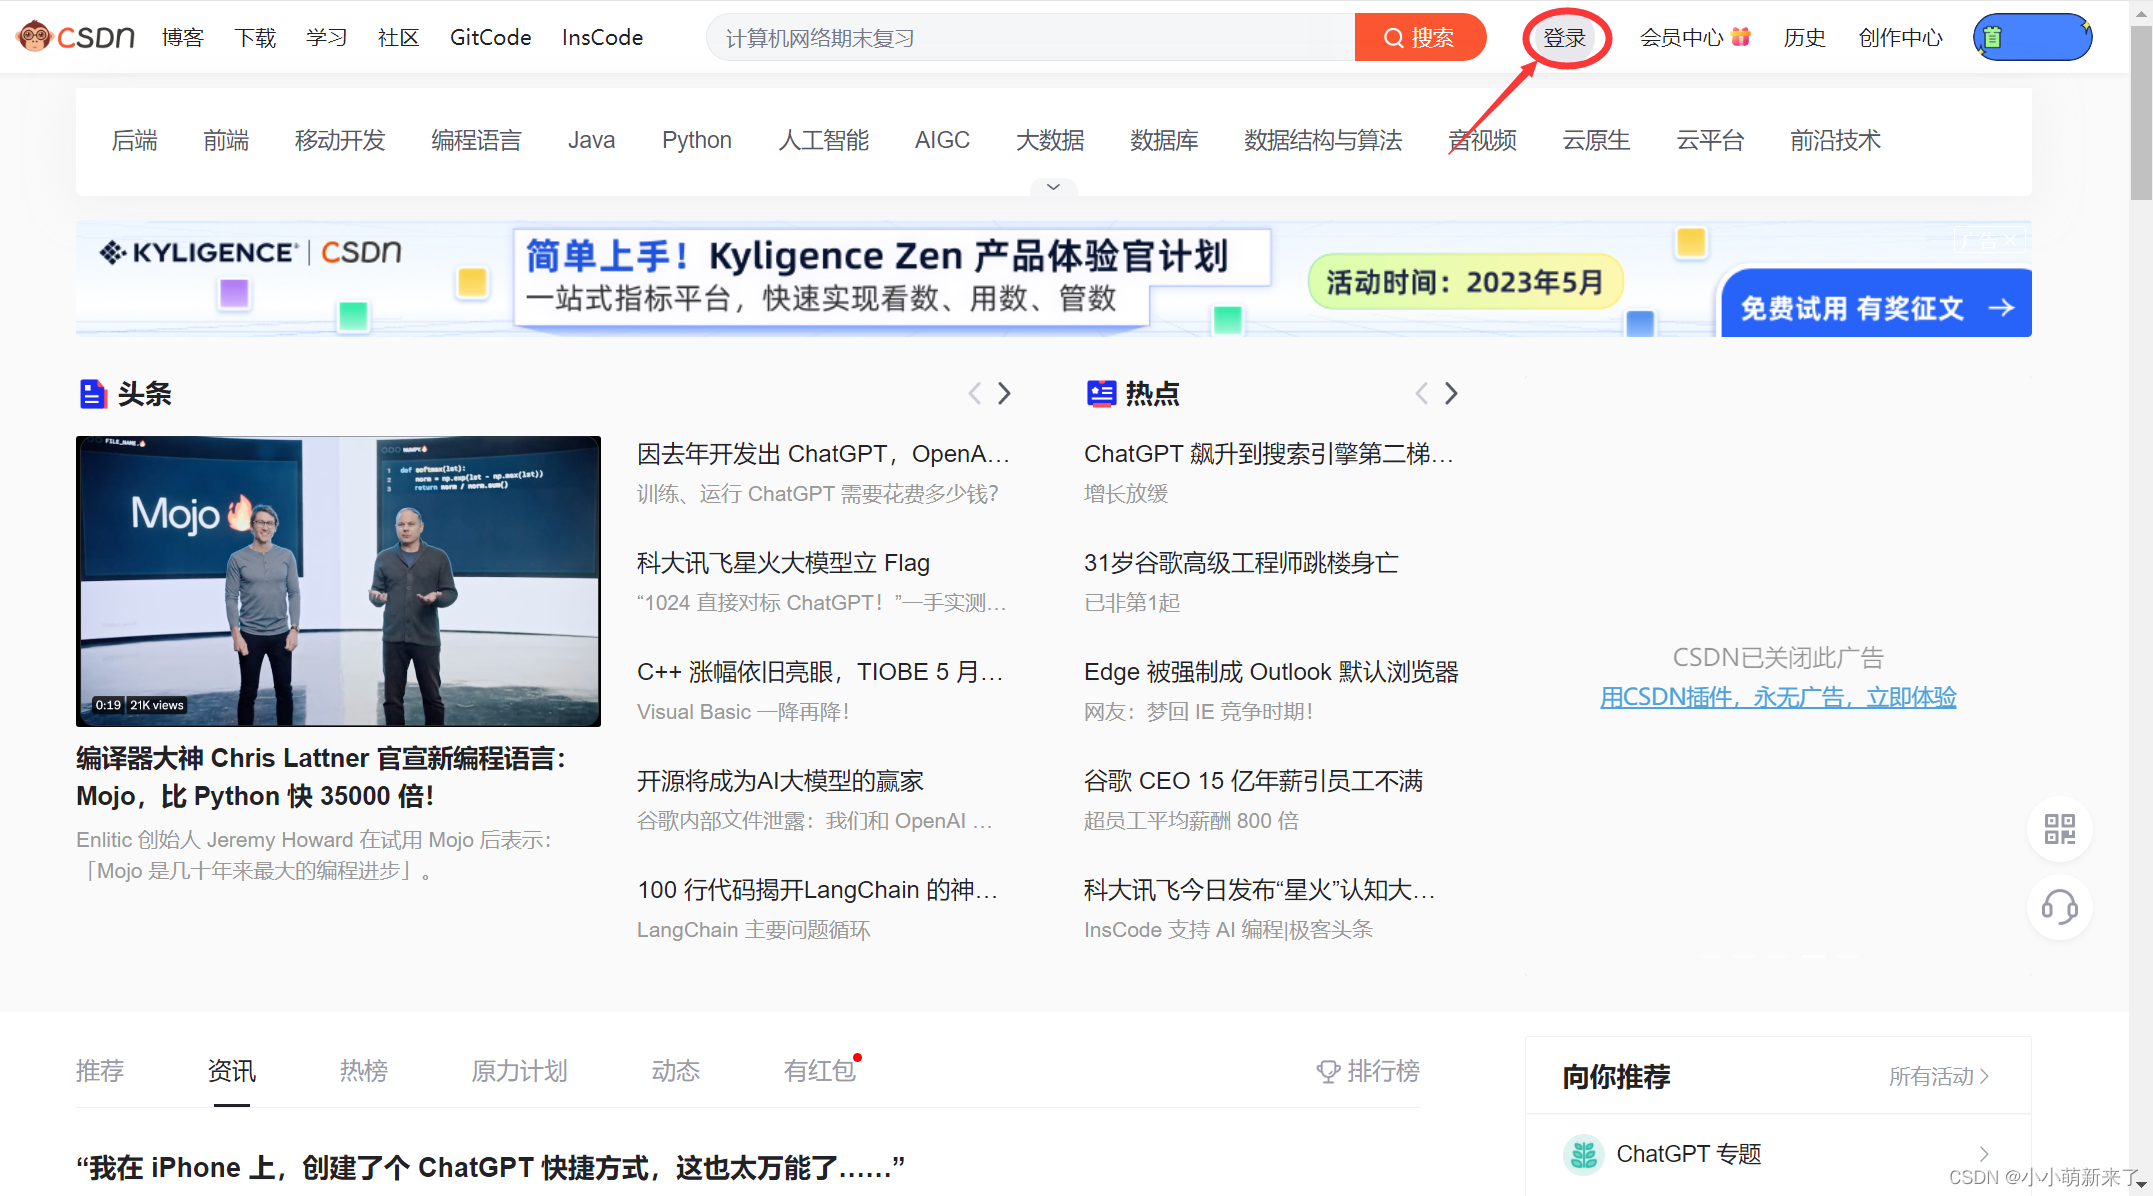Open the 学习 menu item
2153x1196 pixels.
tap(327, 37)
